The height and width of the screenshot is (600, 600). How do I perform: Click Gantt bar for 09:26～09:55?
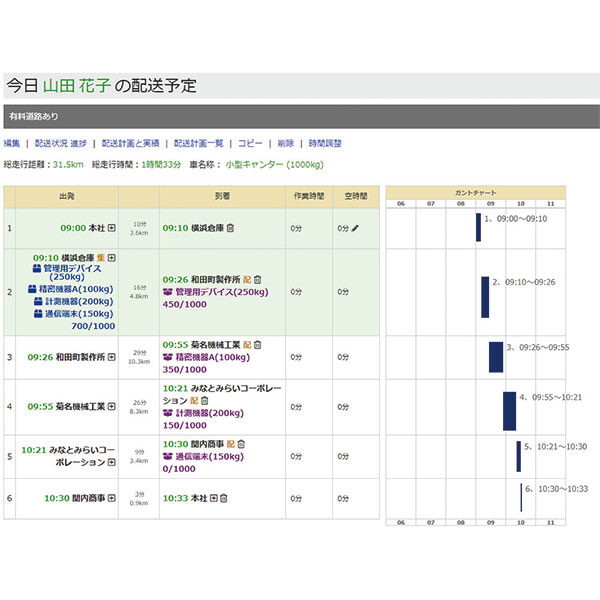[x=496, y=357]
